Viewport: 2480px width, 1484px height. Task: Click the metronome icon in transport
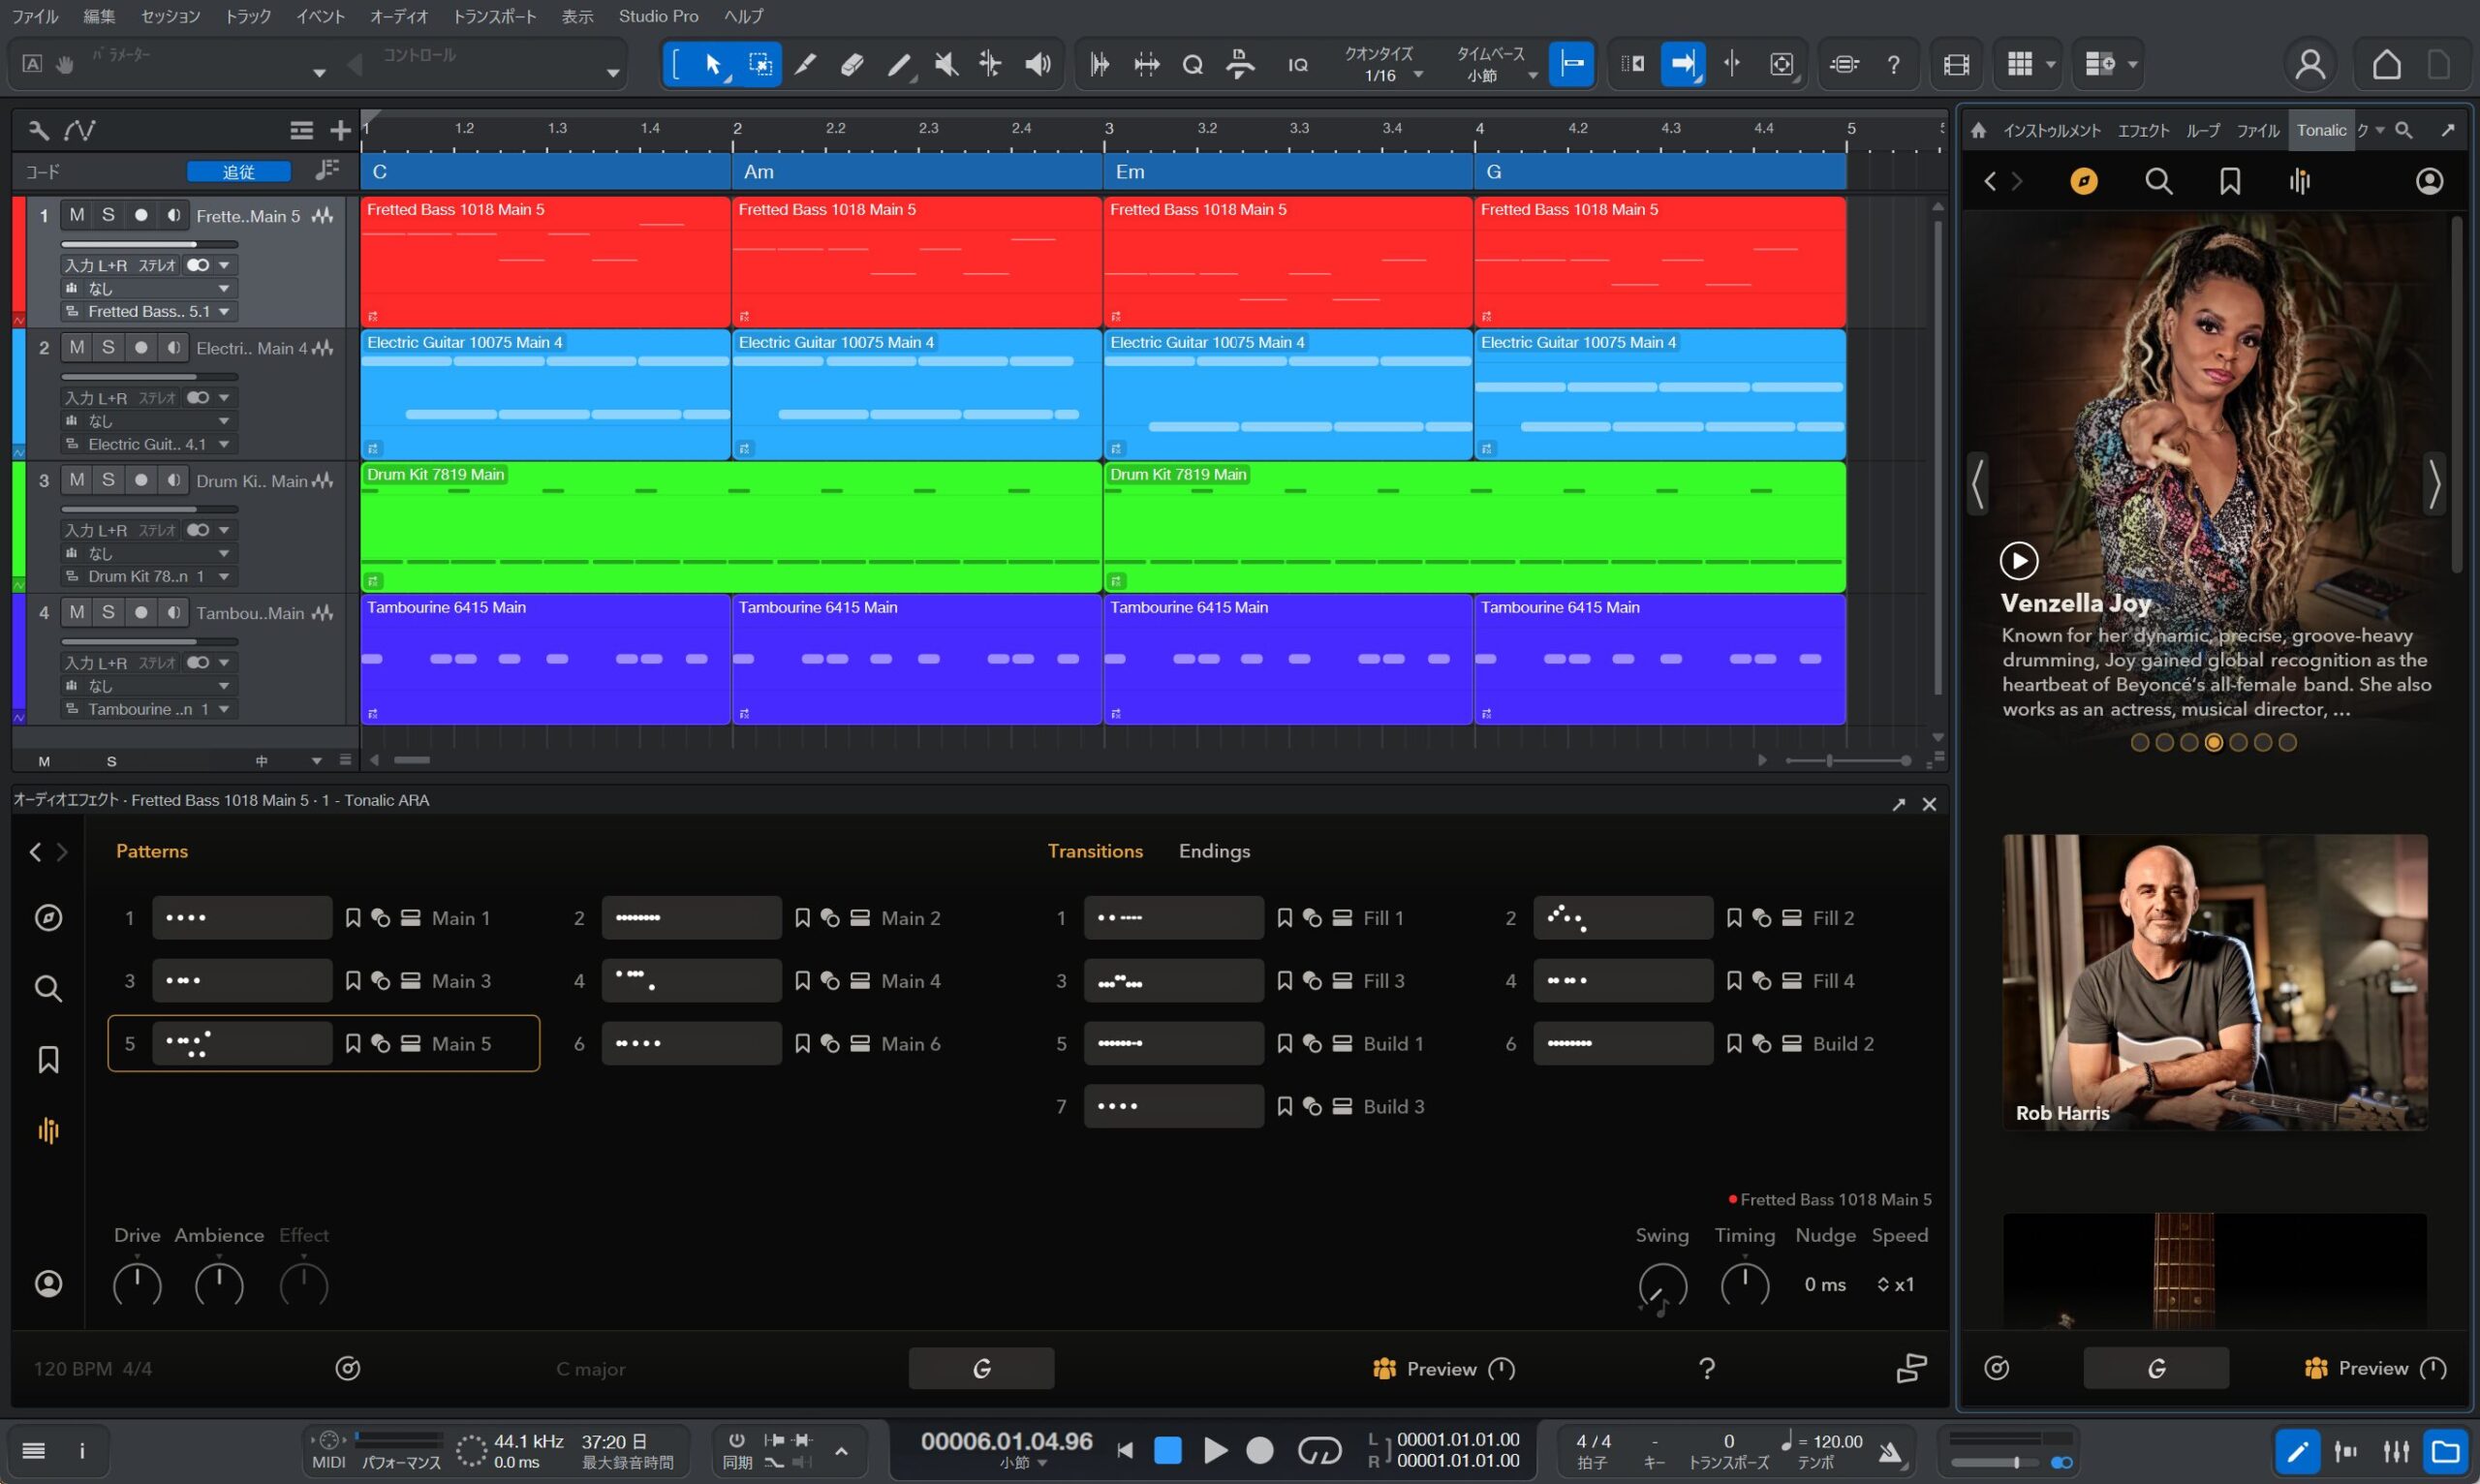tap(1889, 1451)
